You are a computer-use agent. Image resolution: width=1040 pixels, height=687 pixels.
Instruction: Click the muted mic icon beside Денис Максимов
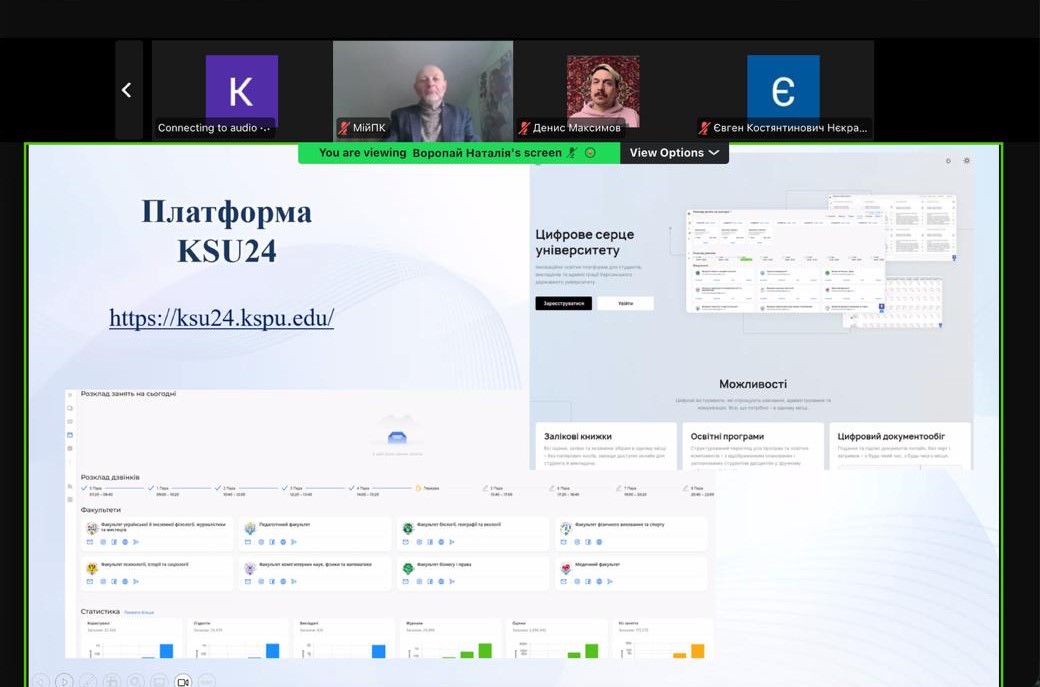(524, 128)
